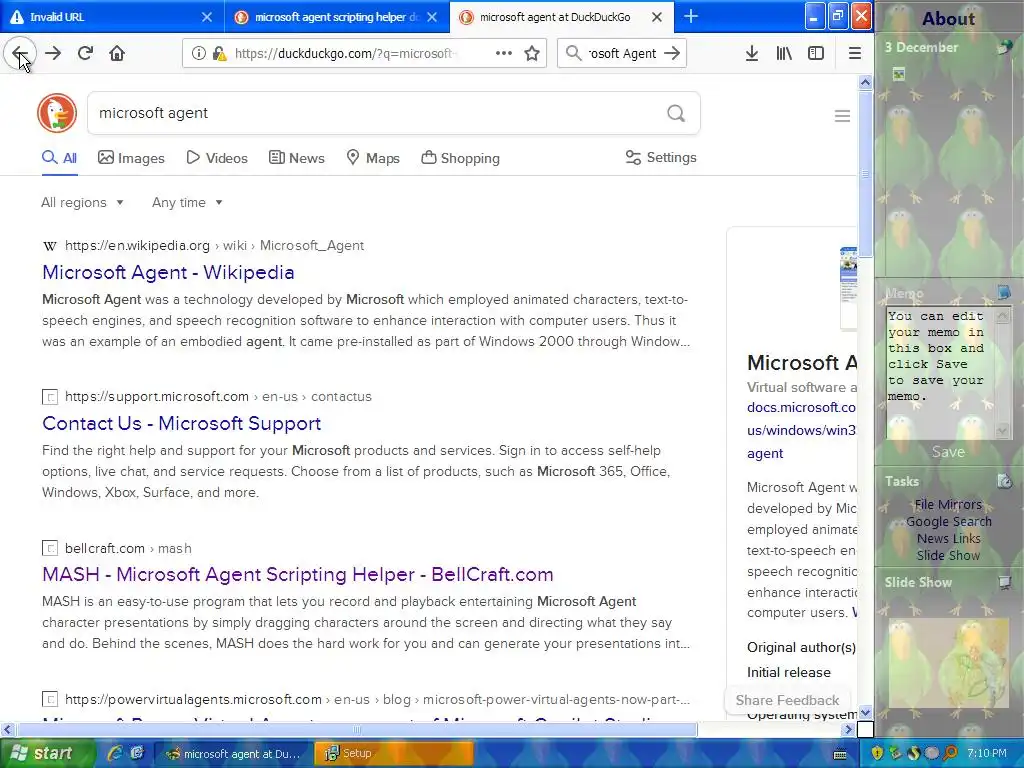Expand the Any time filter dropdown

(x=187, y=202)
